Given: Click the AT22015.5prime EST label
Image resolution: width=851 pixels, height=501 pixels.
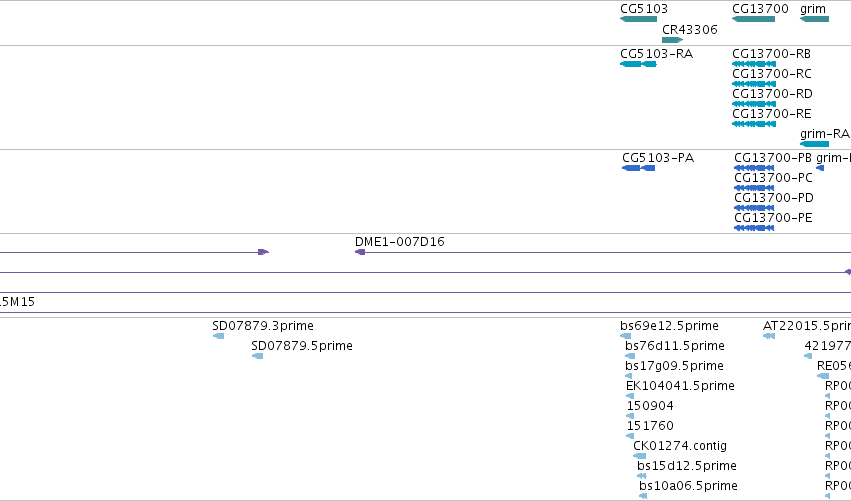Looking at the screenshot, I should pyautogui.click(x=806, y=326).
